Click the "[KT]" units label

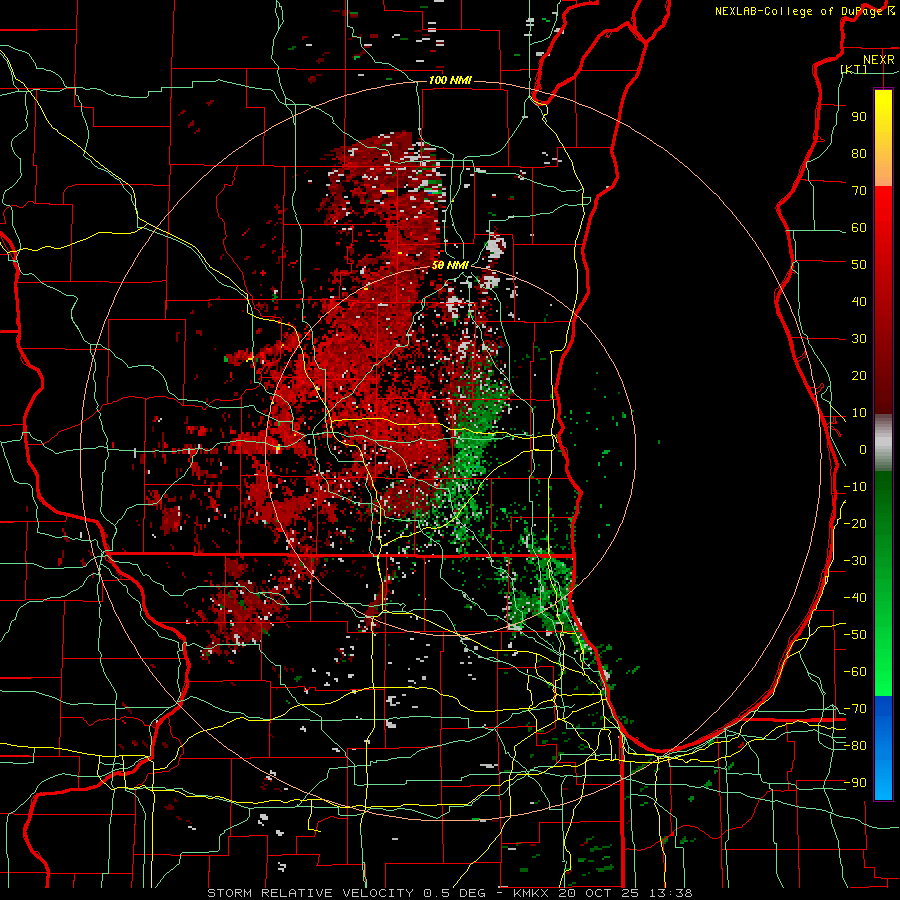pyautogui.click(x=854, y=70)
